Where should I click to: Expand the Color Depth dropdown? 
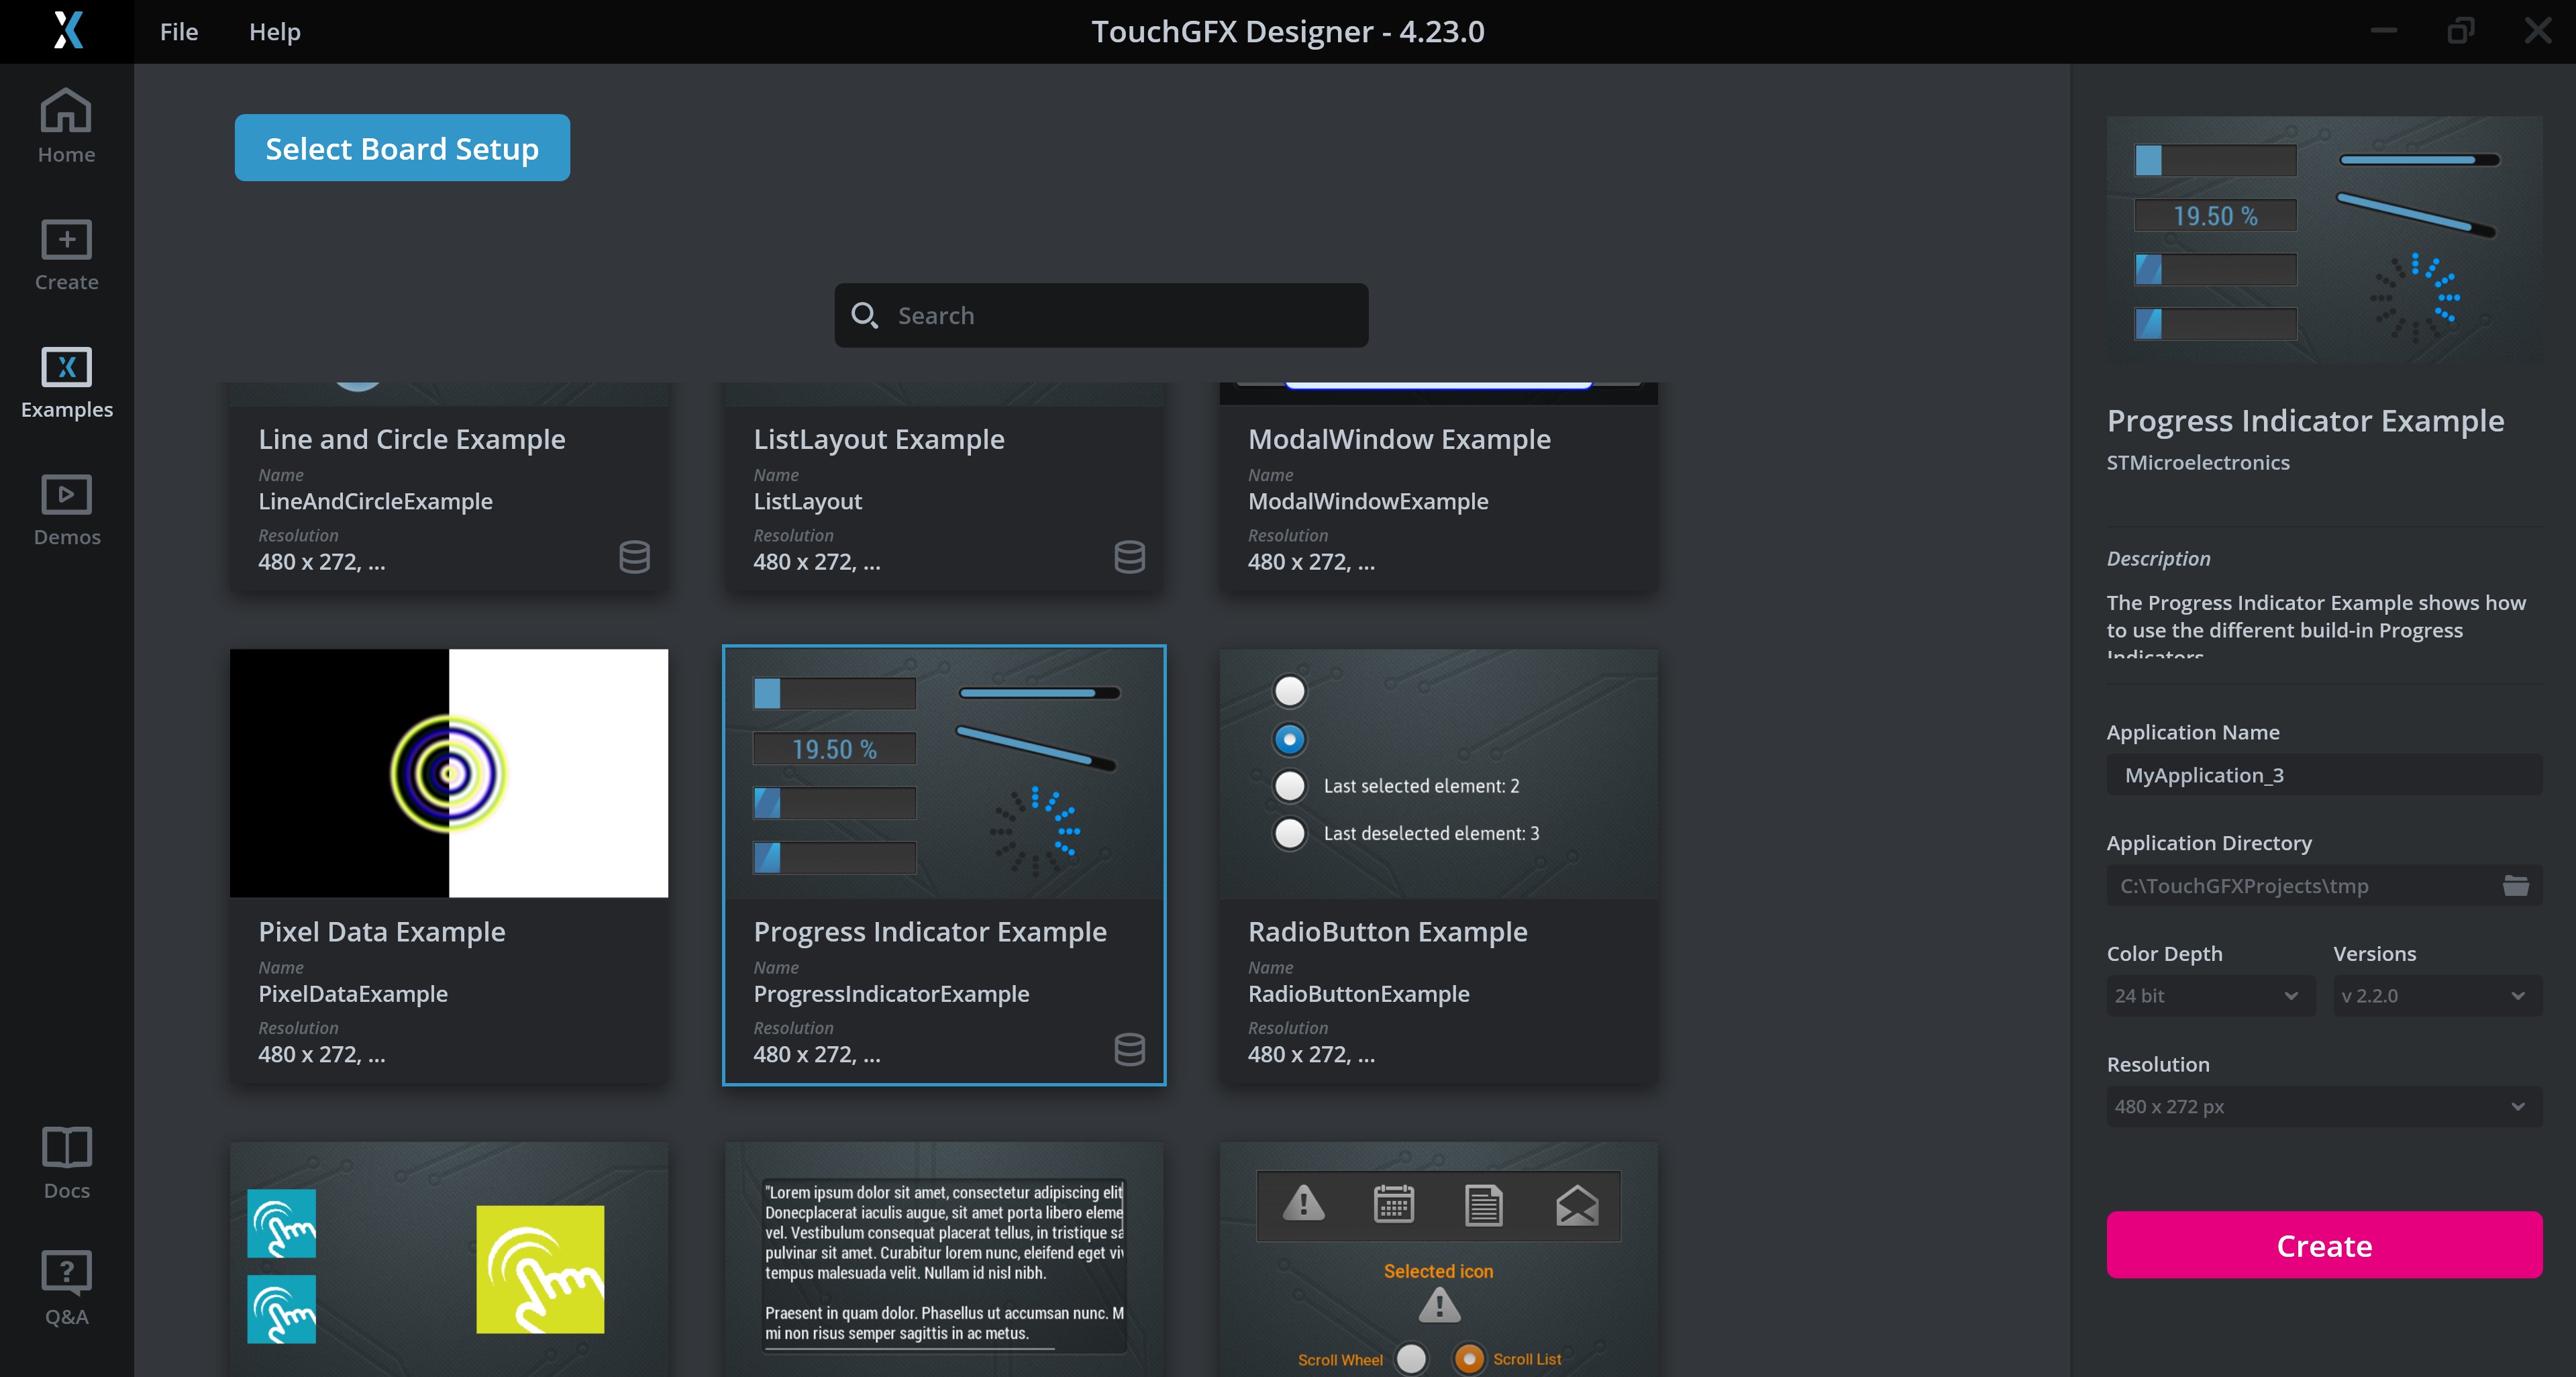(x=2209, y=996)
